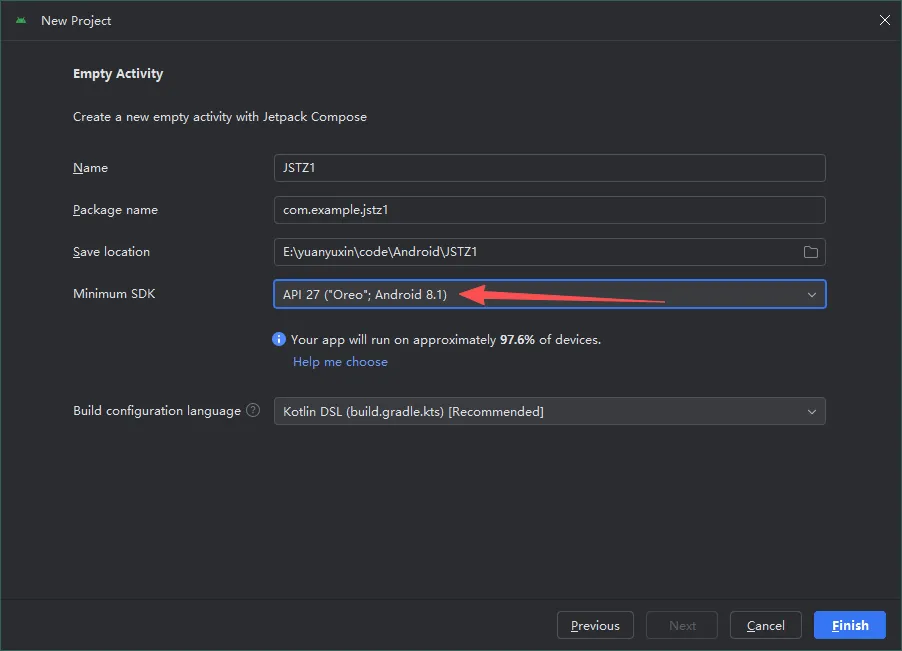Click the blue info icon near device coverage

click(278, 339)
